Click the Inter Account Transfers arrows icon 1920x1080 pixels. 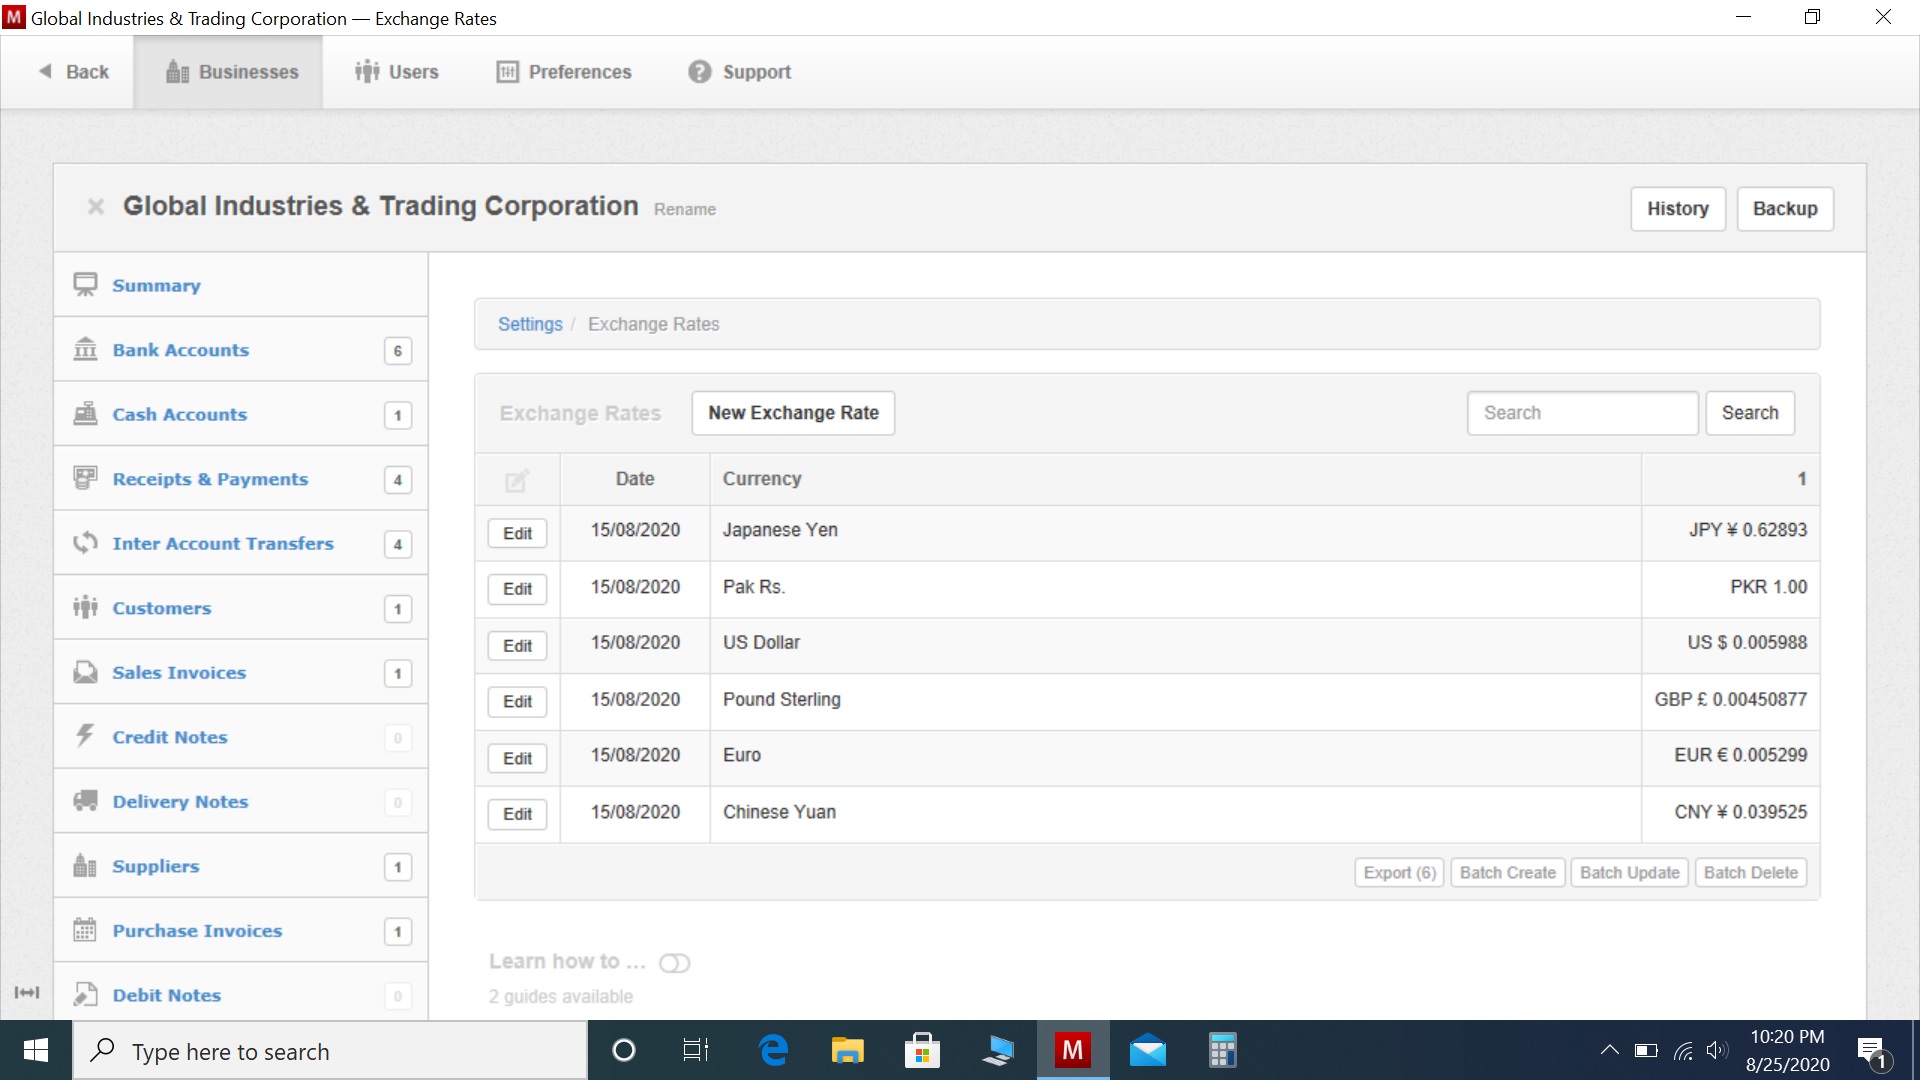point(85,543)
